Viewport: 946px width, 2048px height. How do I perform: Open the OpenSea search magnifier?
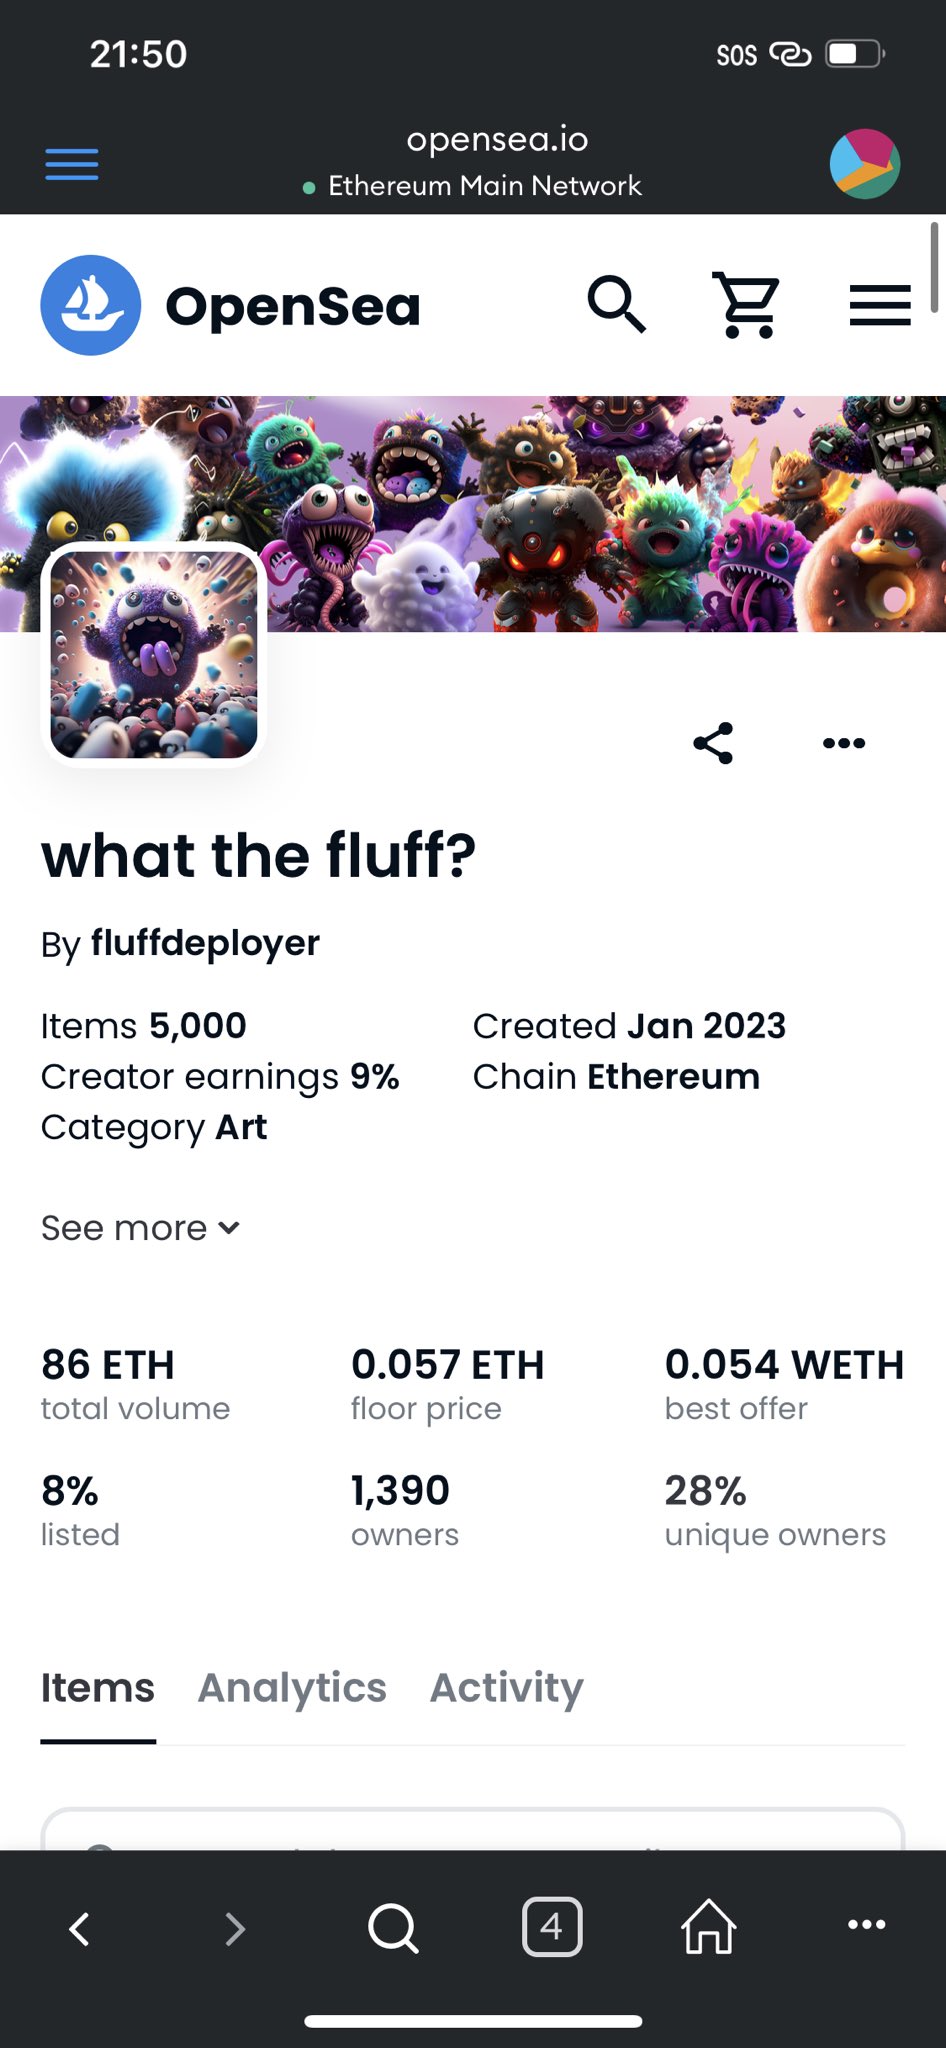616,304
